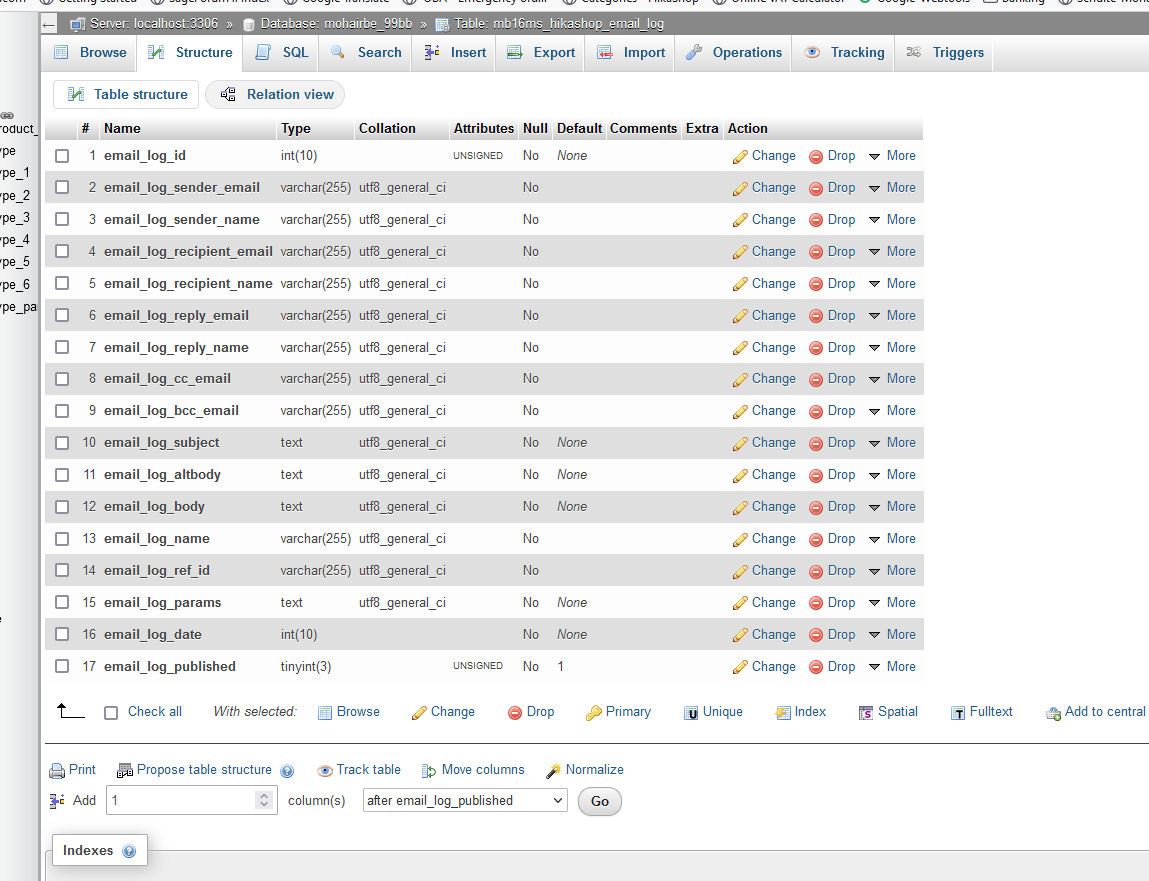1149x881 pixels.
Task: Switch to the Operations tab
Action: pos(734,53)
